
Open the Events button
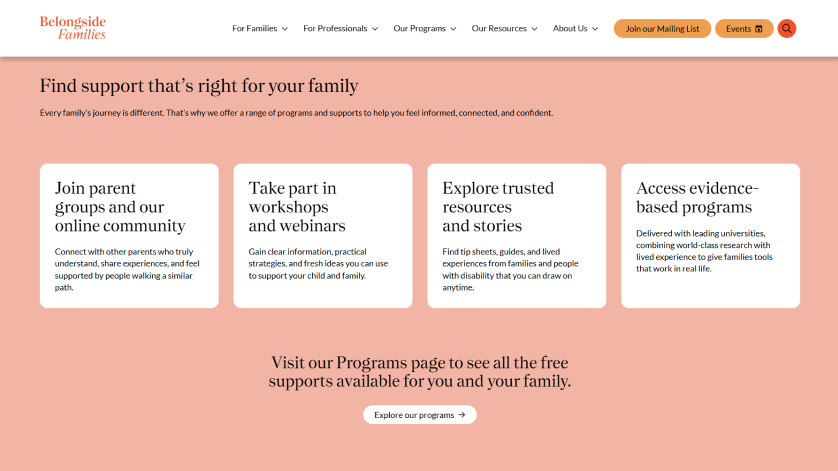coord(738,28)
